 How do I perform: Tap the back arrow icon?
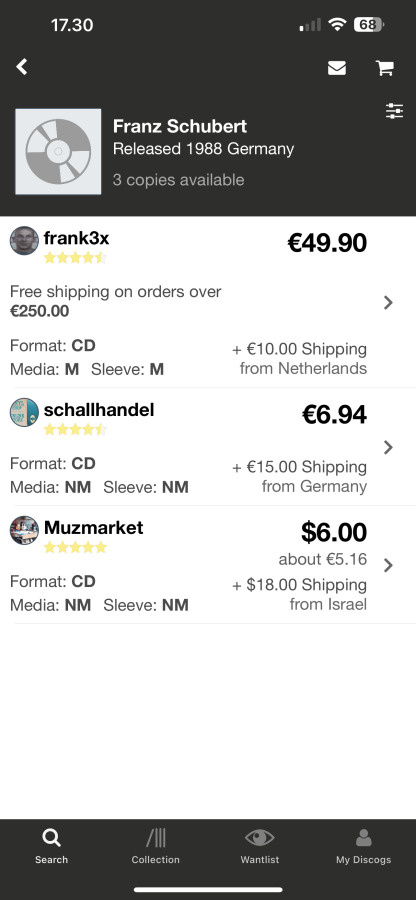click(22, 67)
